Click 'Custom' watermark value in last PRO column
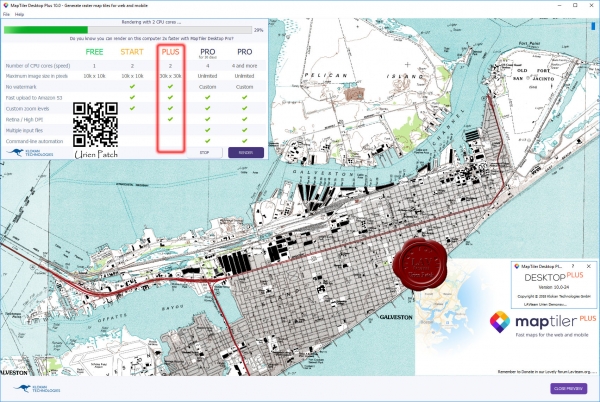 coord(245,87)
